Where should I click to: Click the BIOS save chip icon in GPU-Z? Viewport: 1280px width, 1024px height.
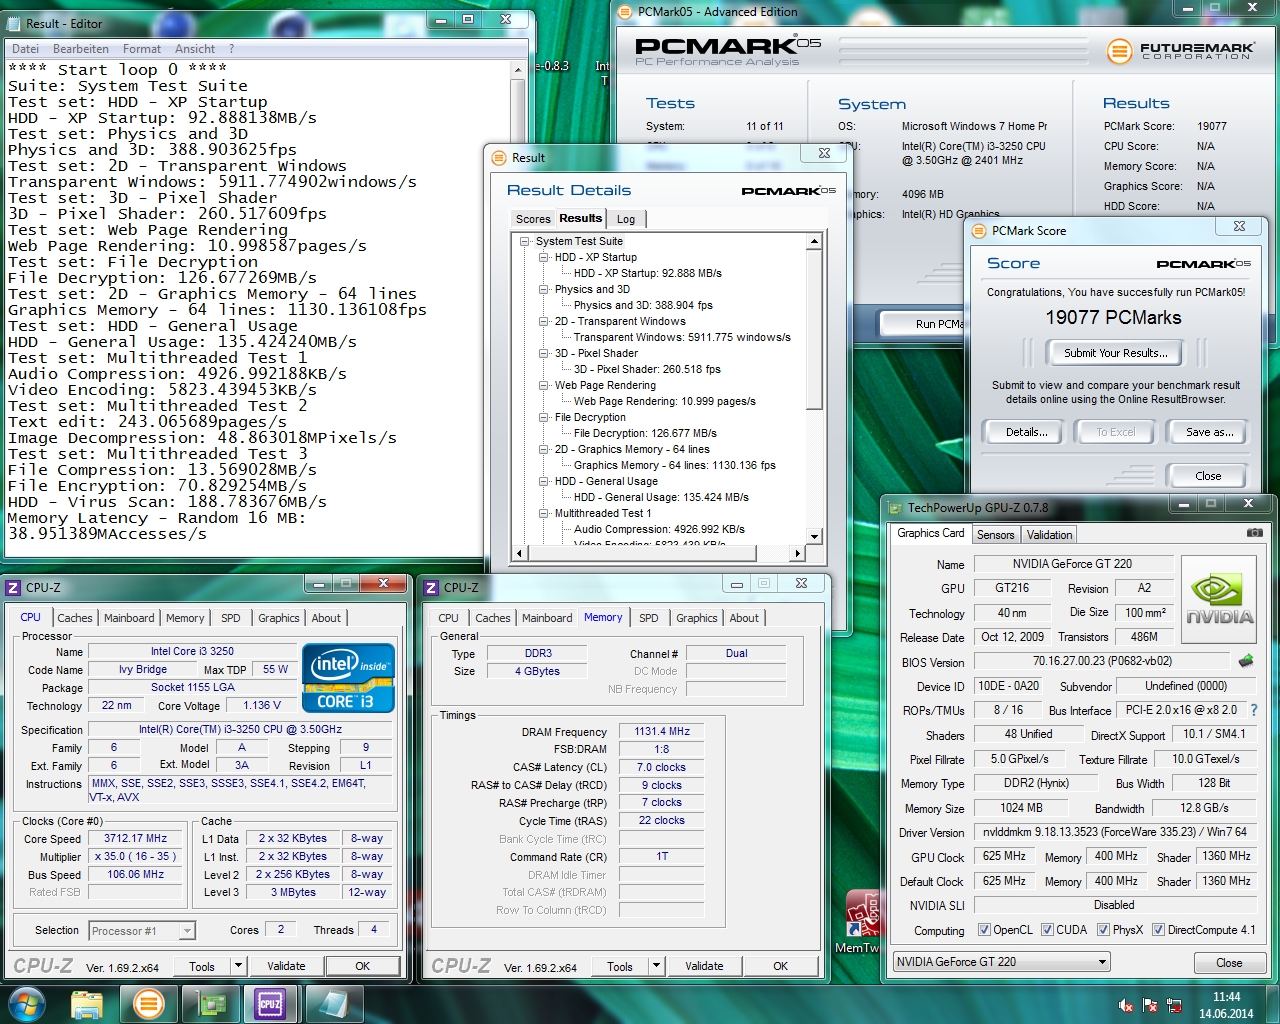click(x=1246, y=661)
